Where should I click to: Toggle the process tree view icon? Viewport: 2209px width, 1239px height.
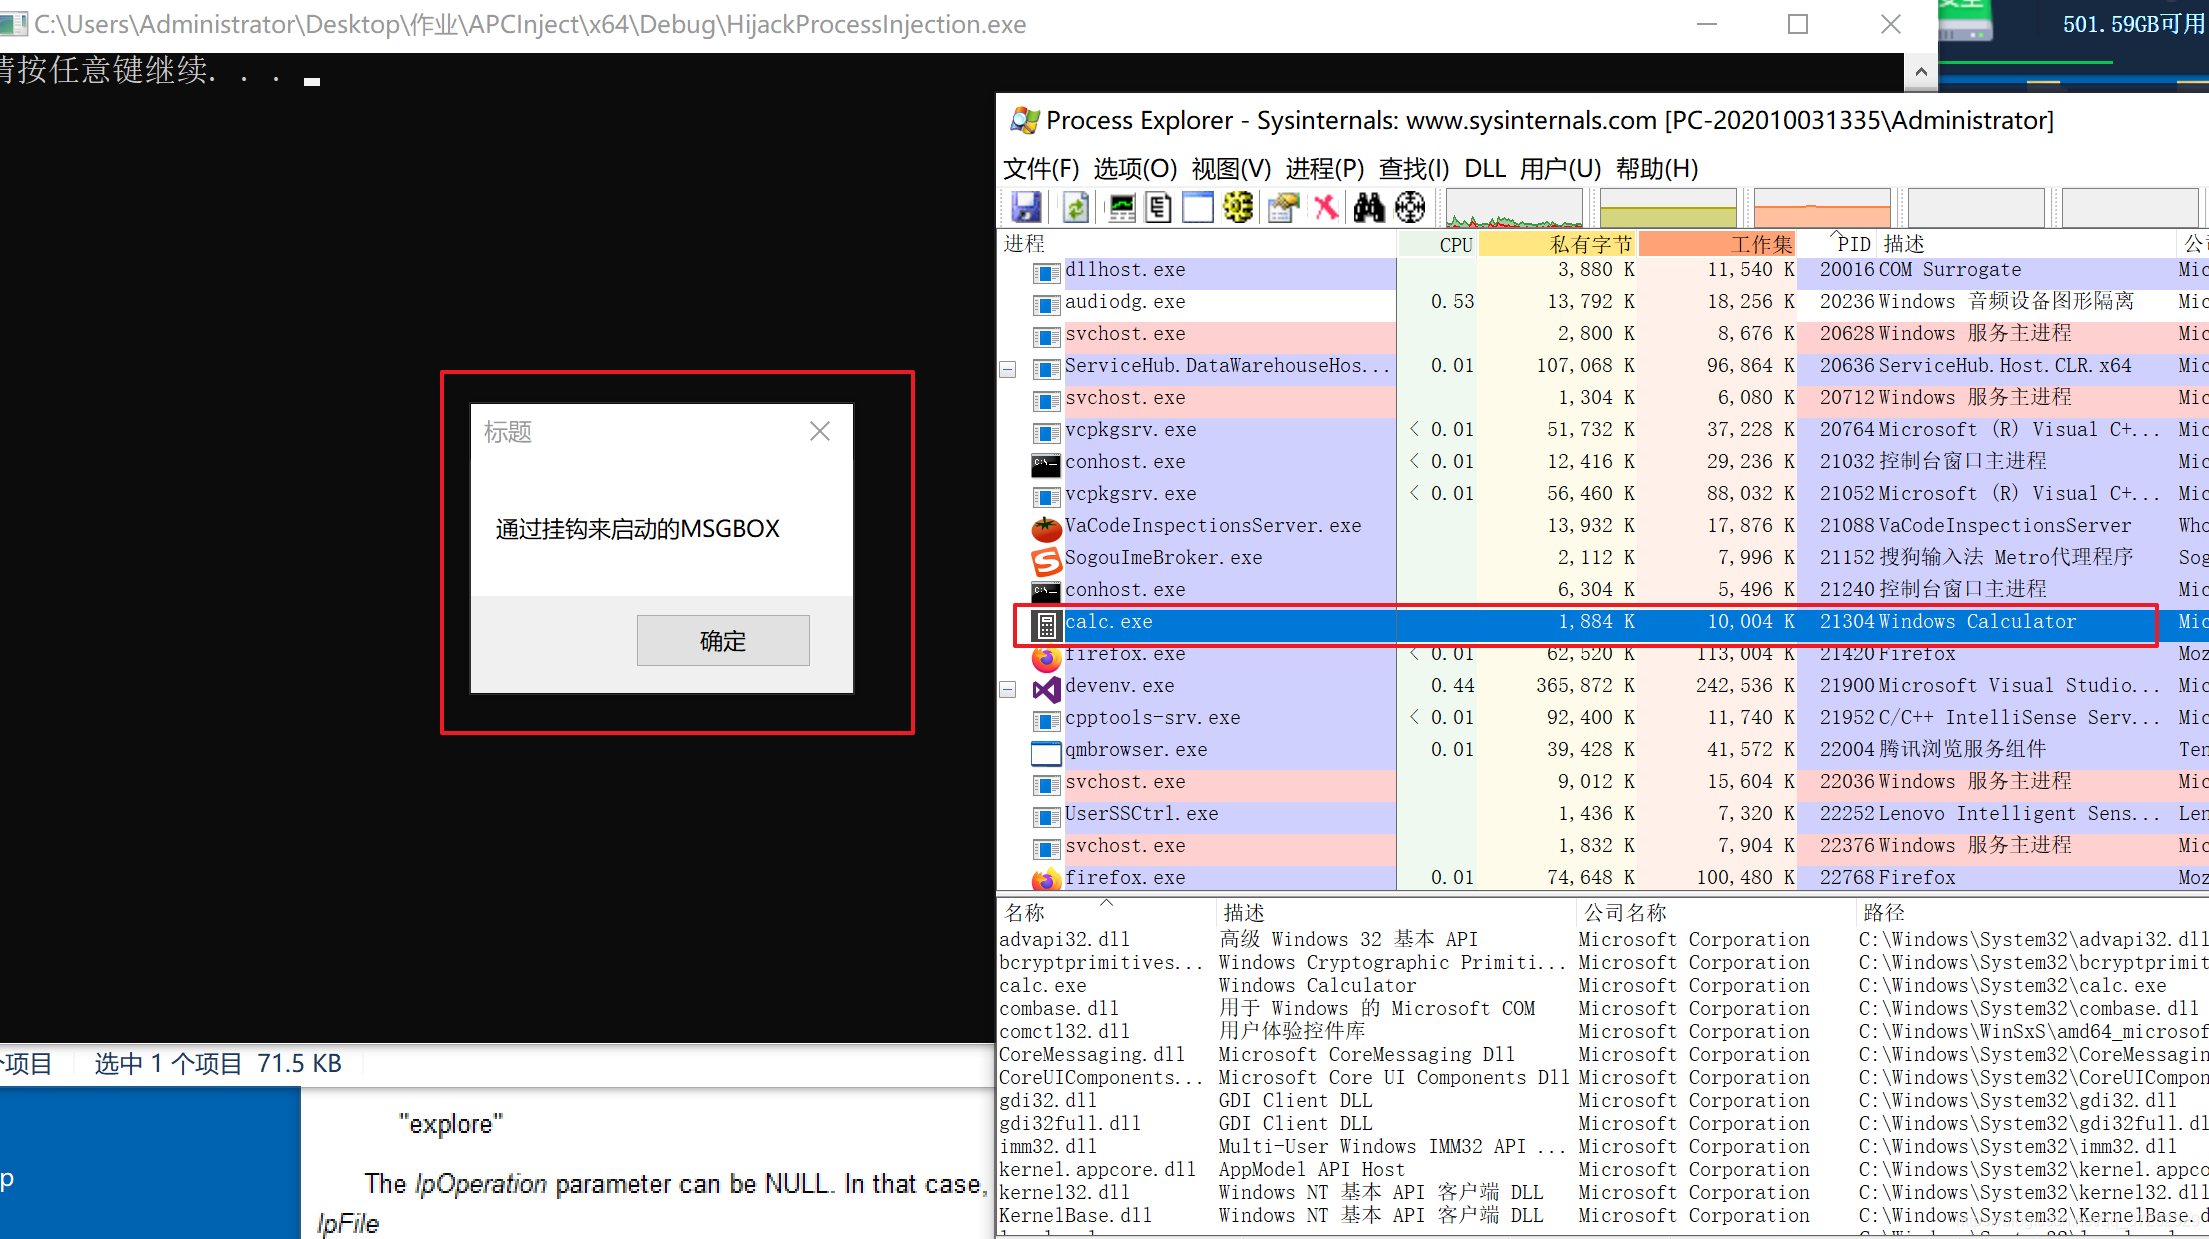coord(1159,207)
